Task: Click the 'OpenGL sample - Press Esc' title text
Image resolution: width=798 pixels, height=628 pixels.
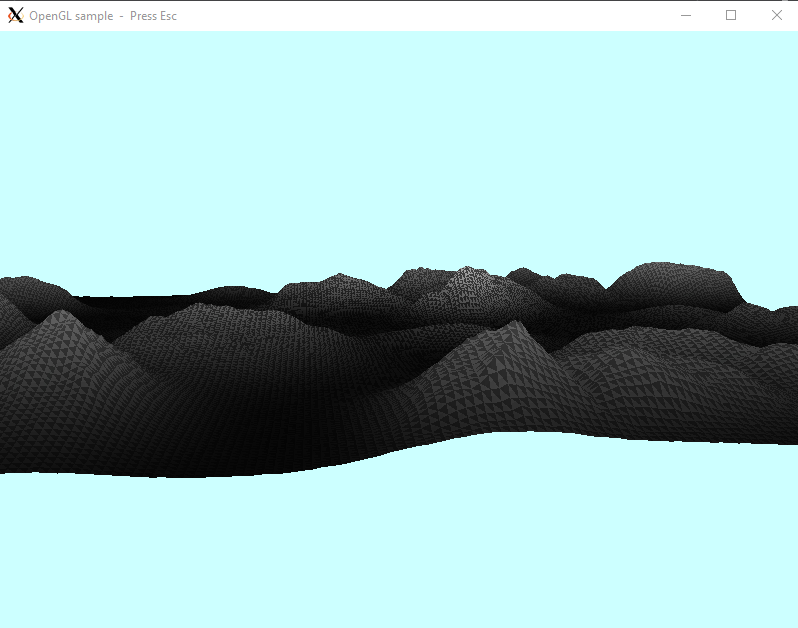Action: 103,16
